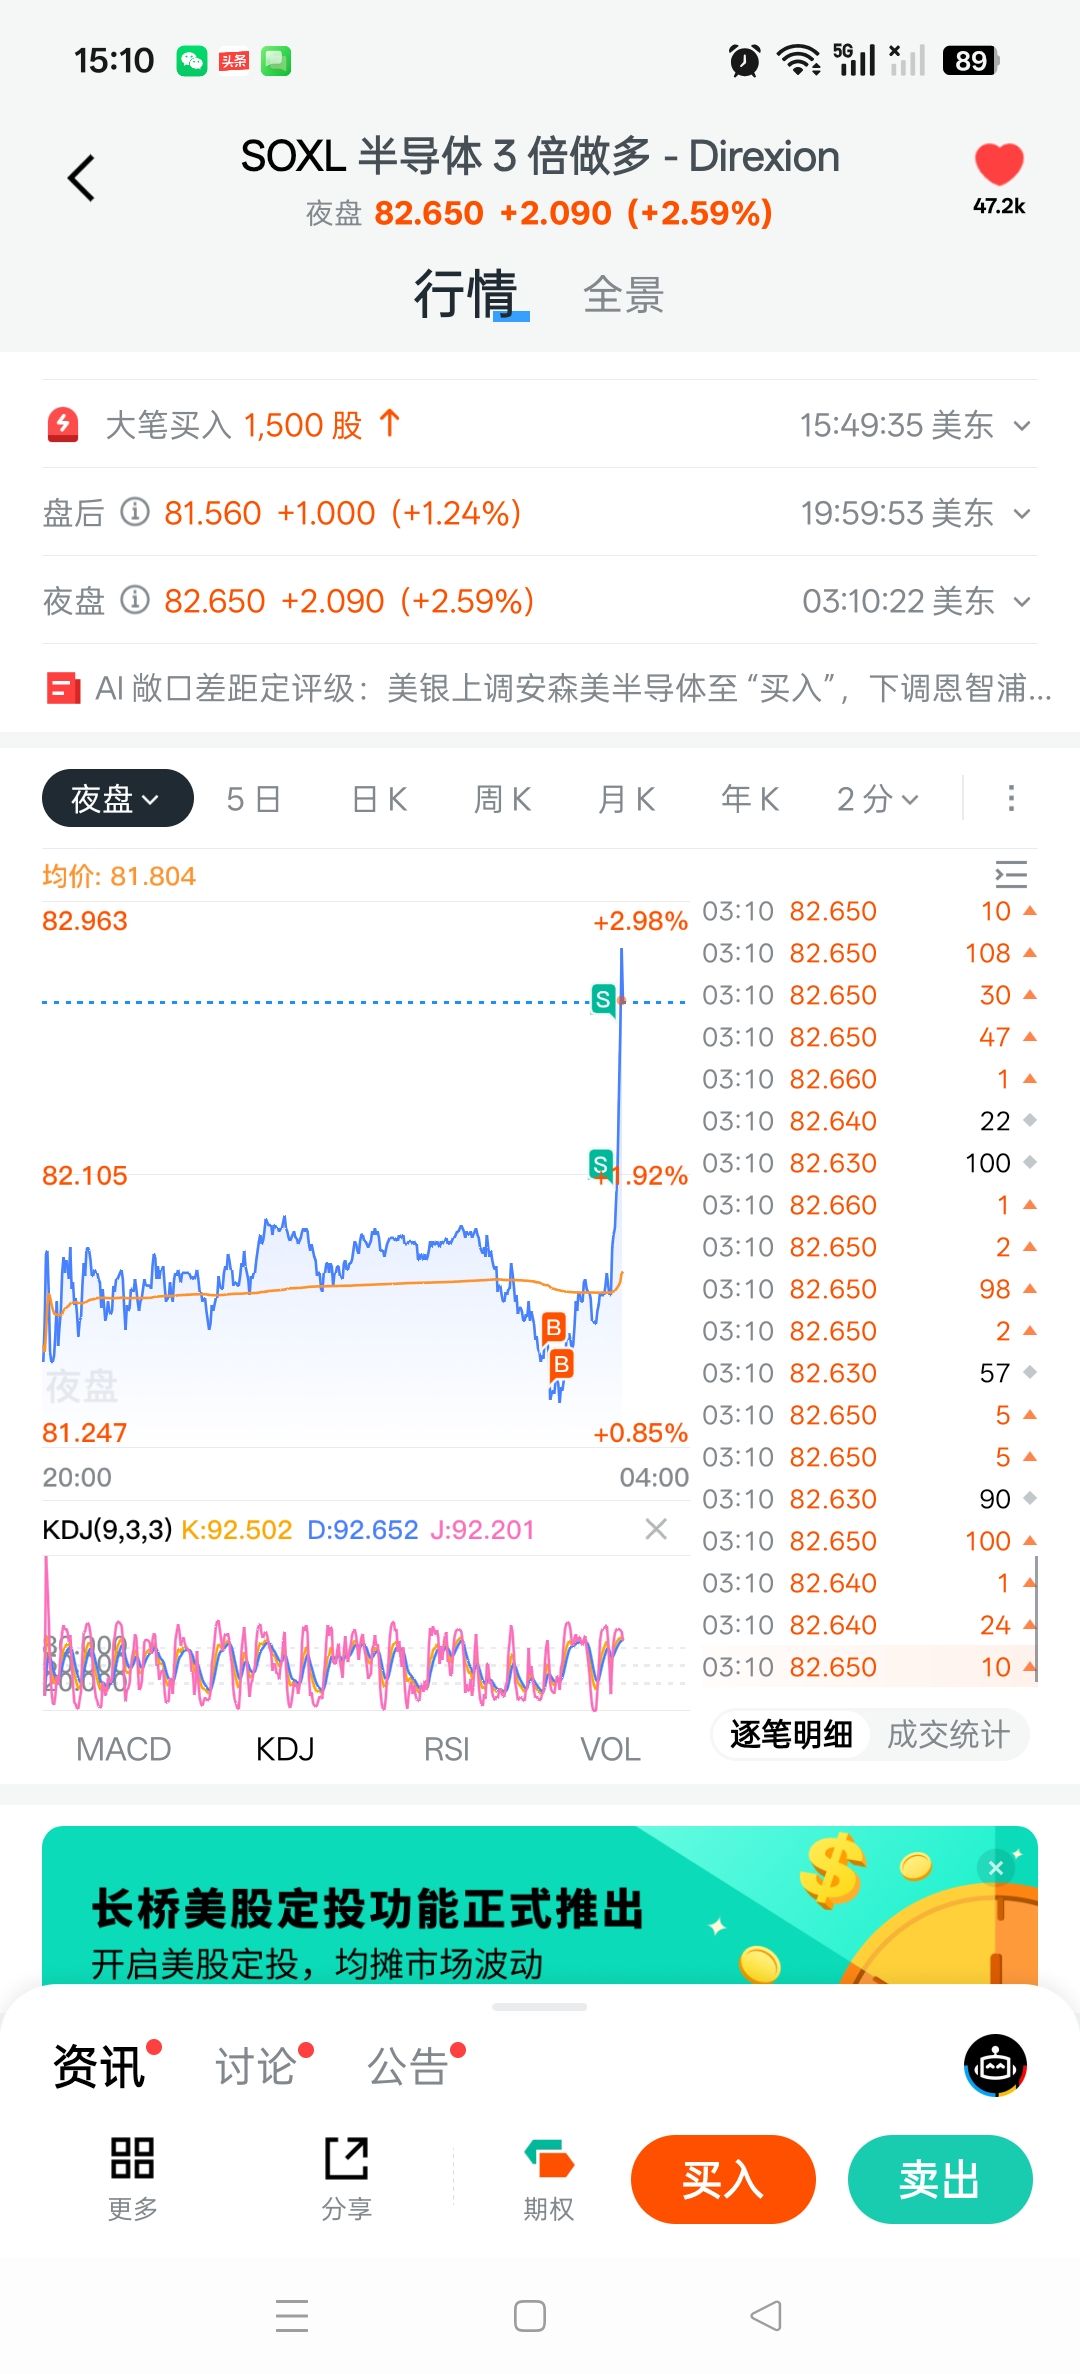Open the 资讯 tab
This screenshot has height=2374, width=1080.
point(99,2066)
